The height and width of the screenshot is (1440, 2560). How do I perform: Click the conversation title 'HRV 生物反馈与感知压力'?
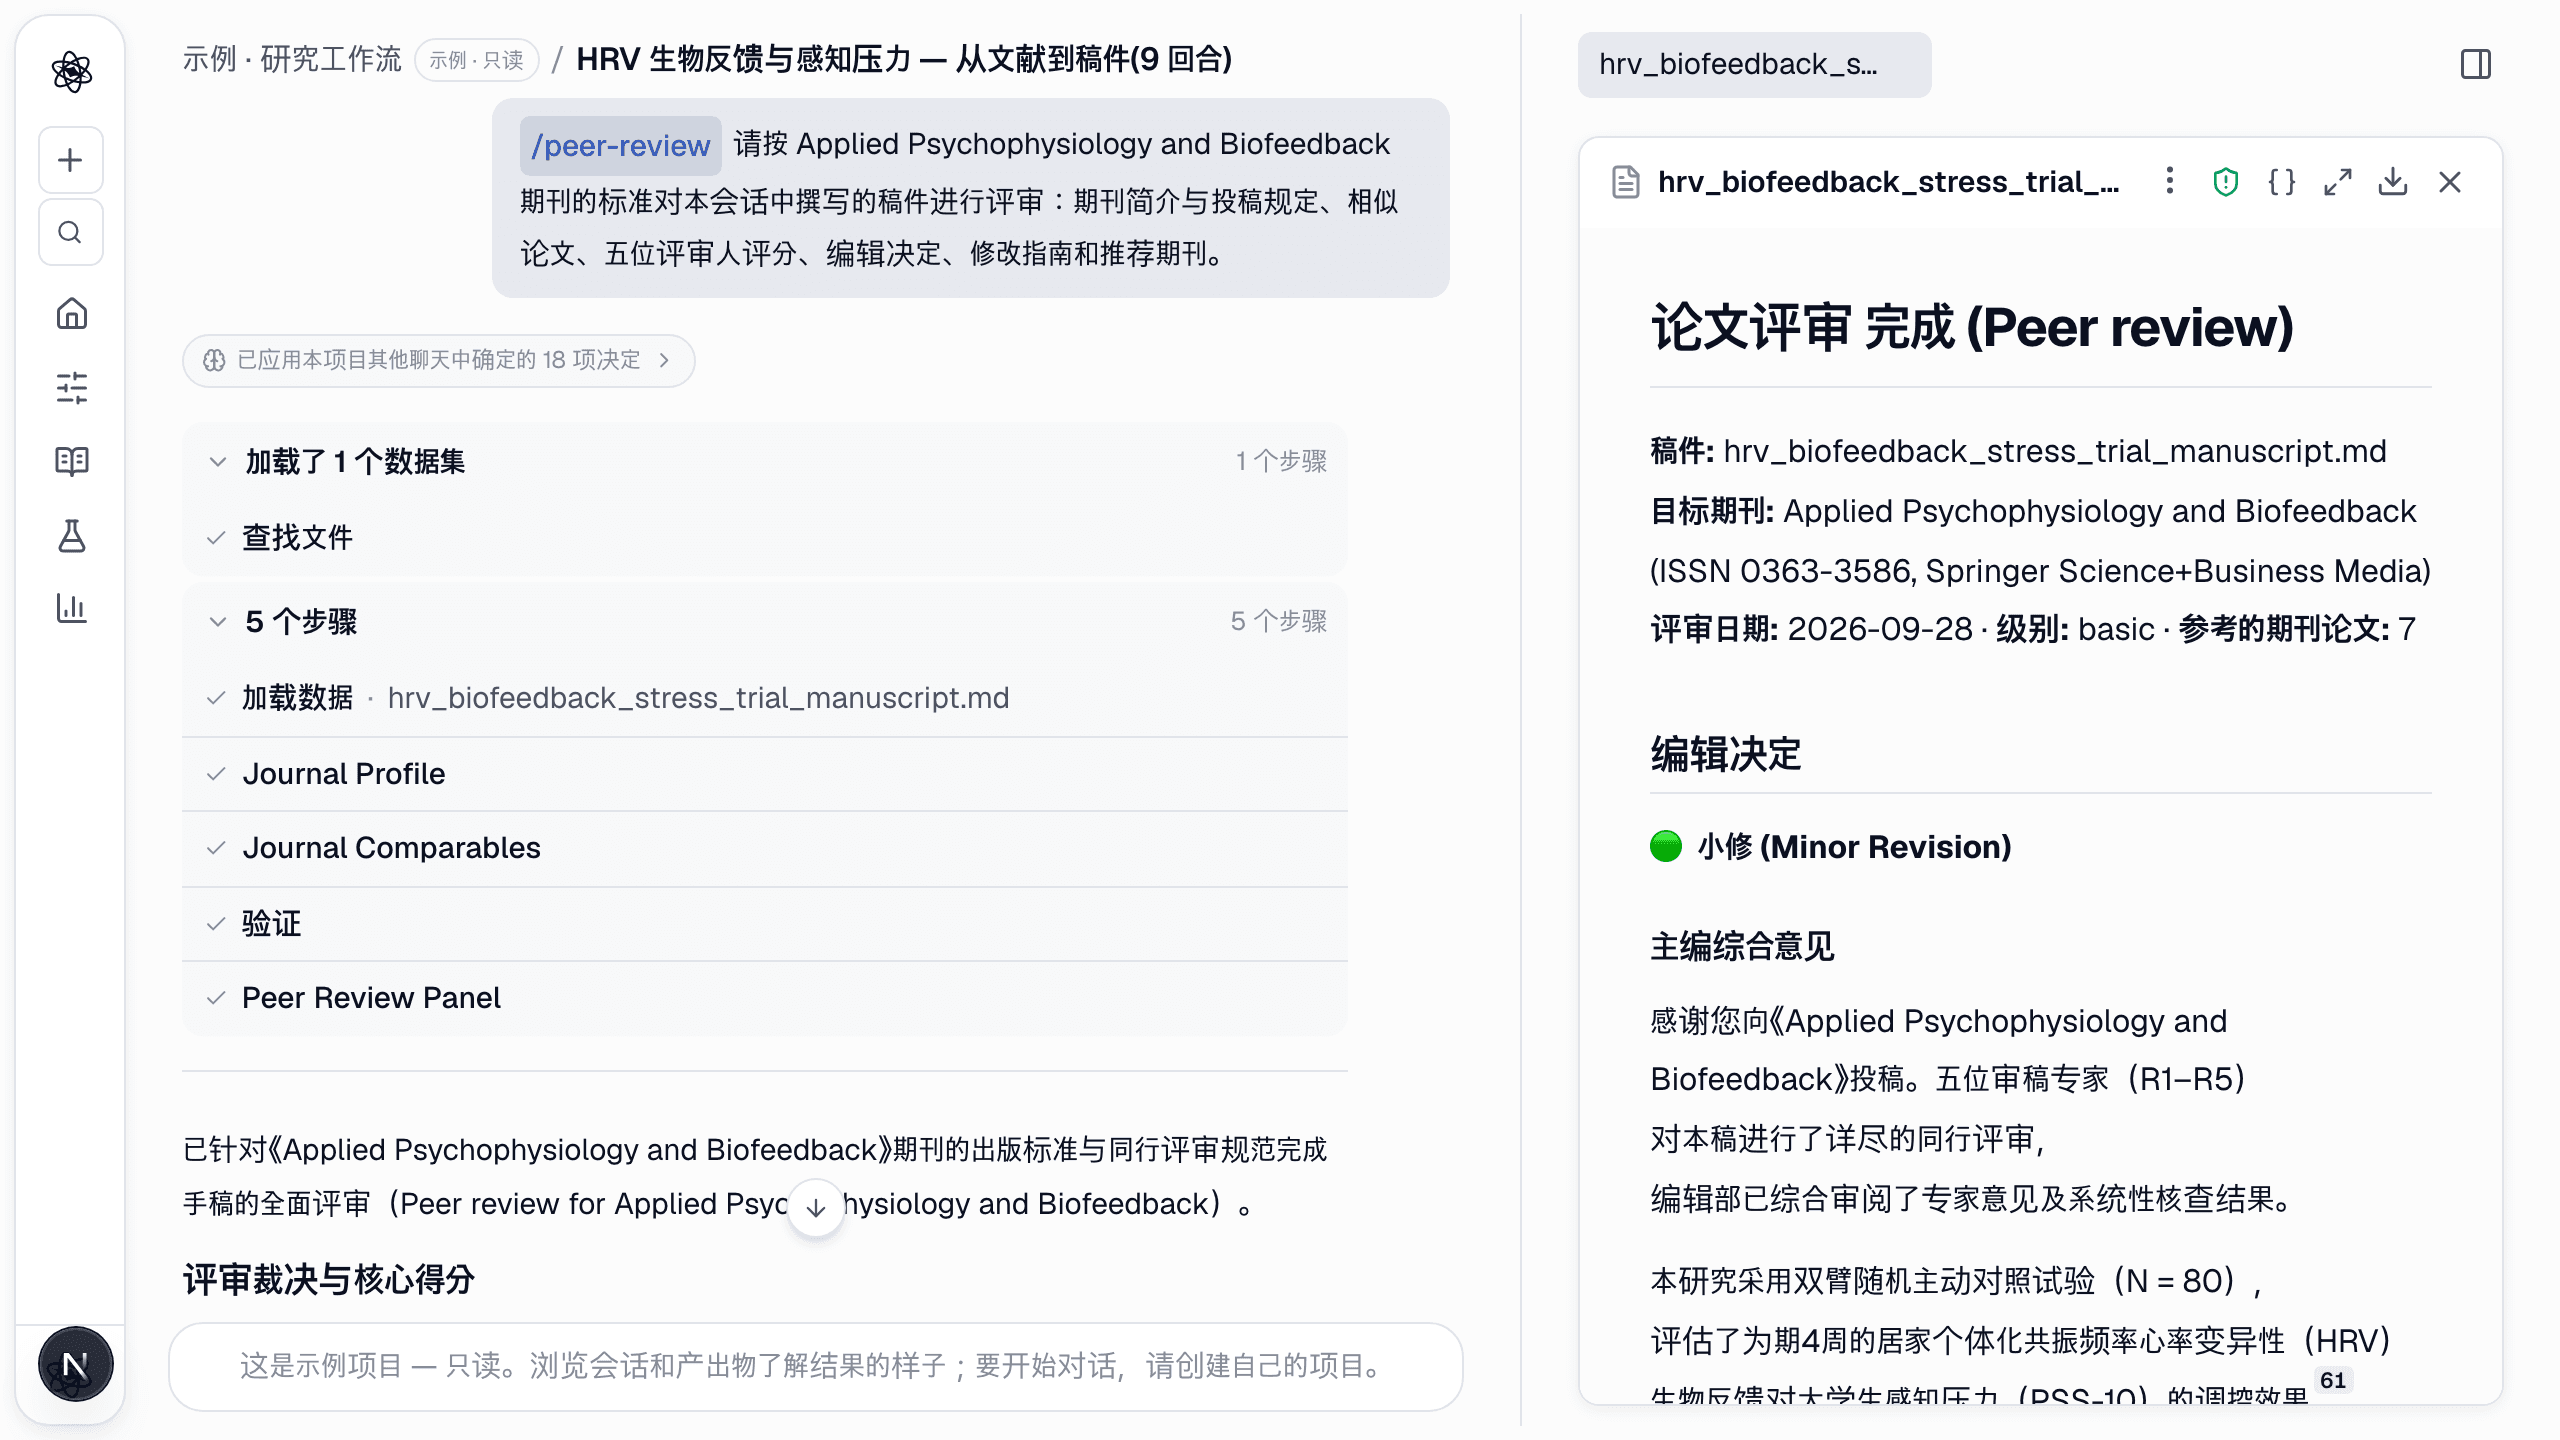pyautogui.click(x=904, y=59)
